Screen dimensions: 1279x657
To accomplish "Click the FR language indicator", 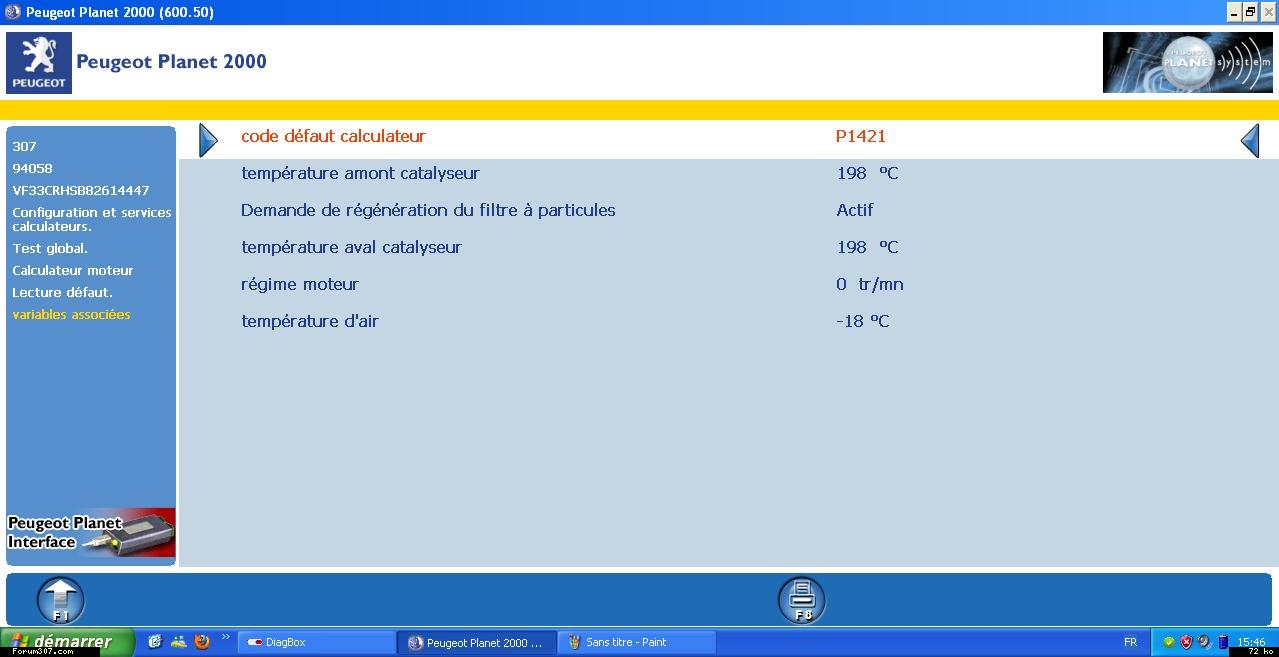I will click(x=1130, y=642).
